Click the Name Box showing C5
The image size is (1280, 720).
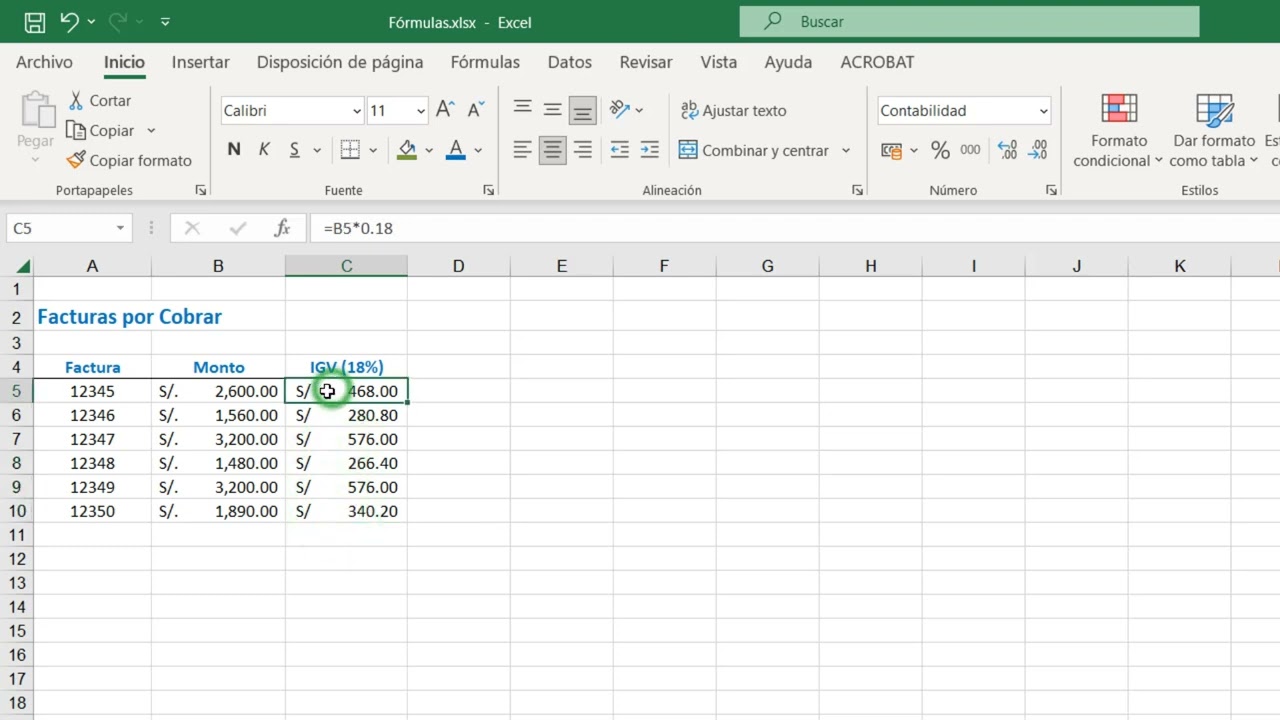pos(68,228)
